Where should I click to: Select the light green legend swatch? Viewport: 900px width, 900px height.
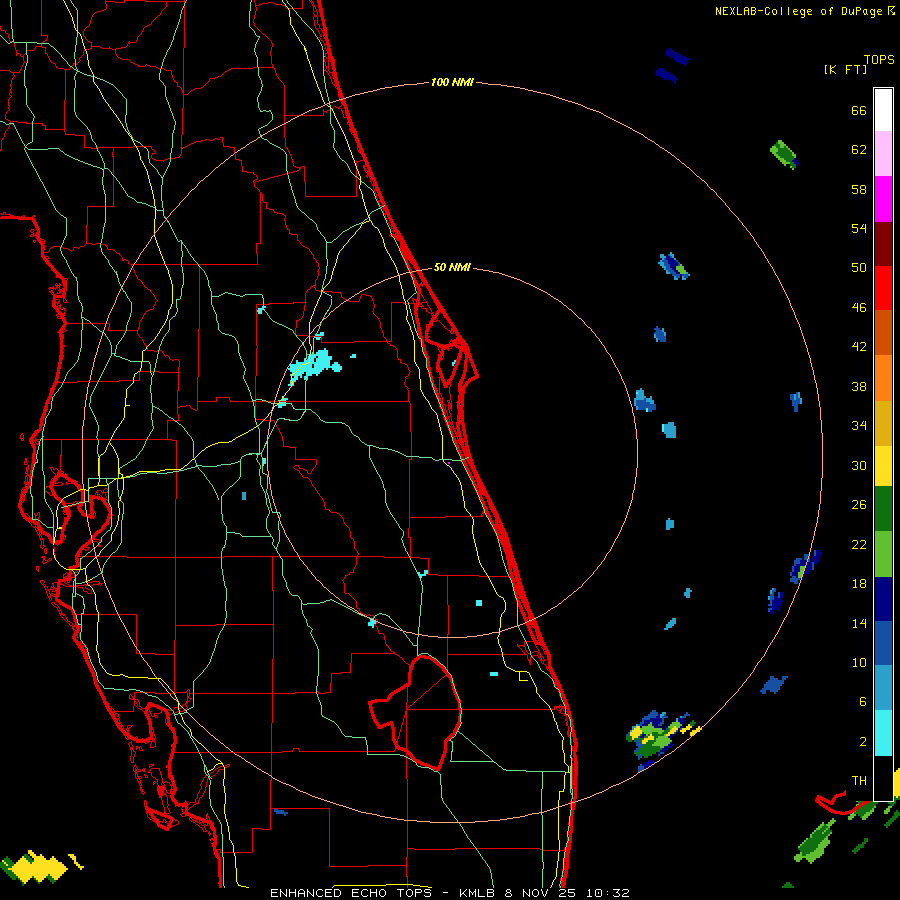coord(883,554)
